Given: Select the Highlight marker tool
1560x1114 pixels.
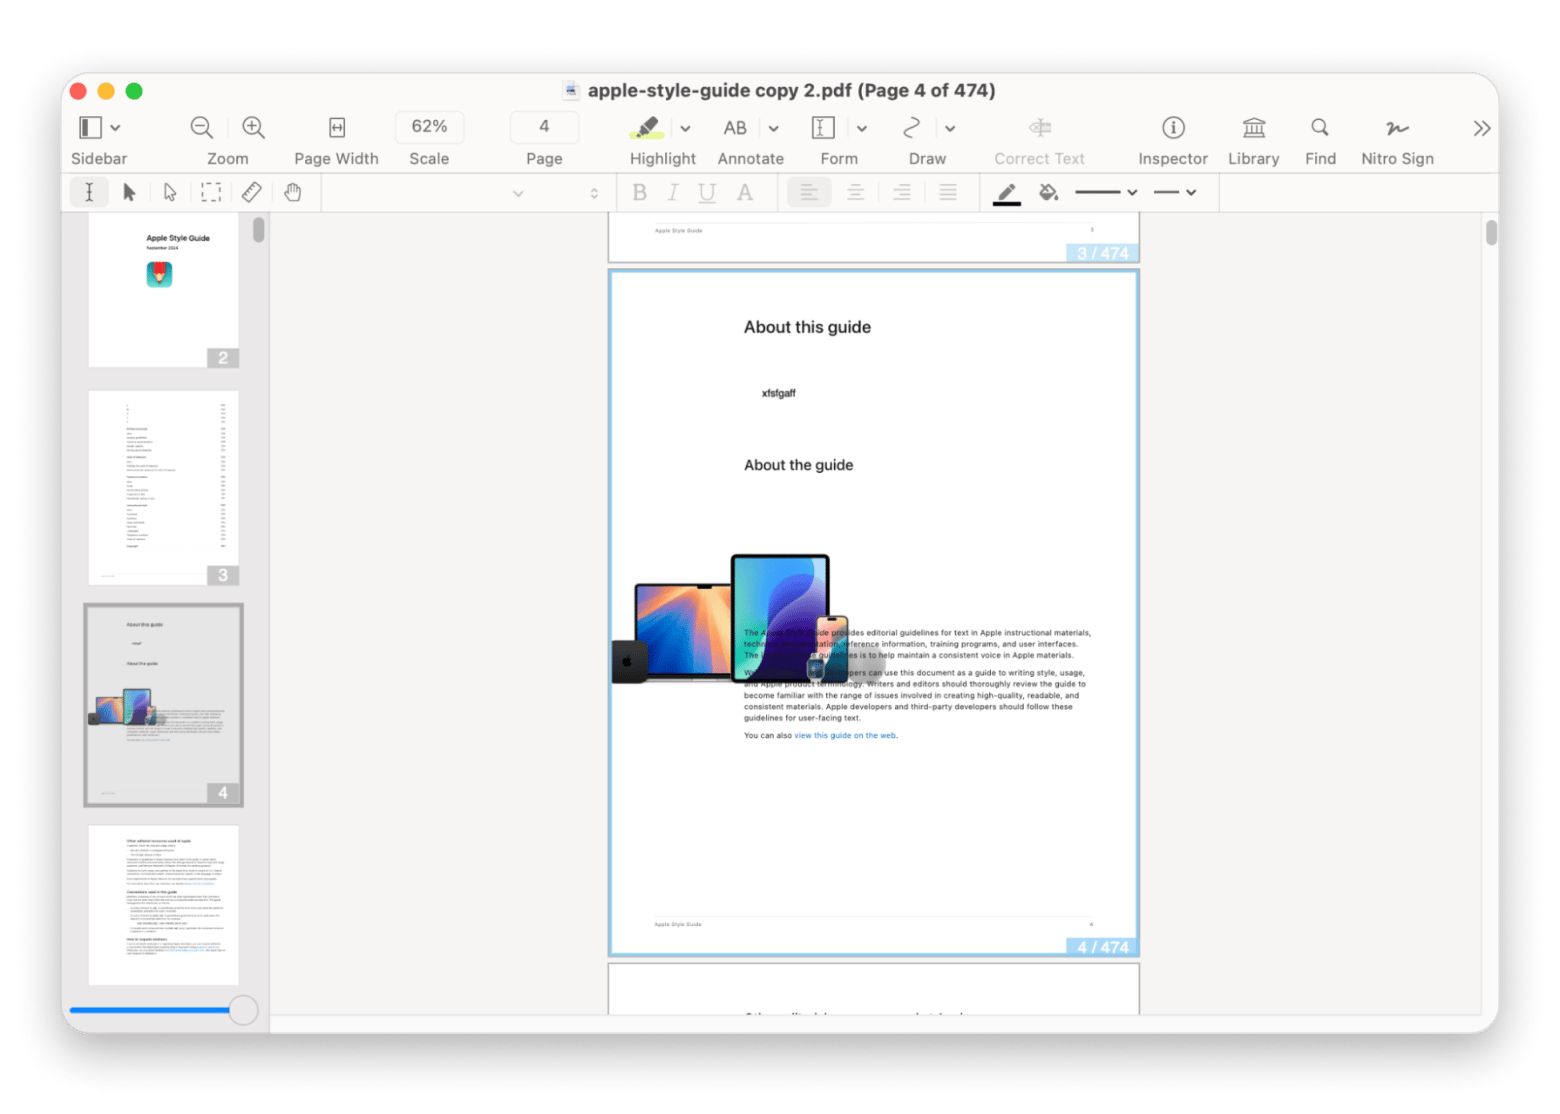Looking at the screenshot, I should tap(647, 127).
